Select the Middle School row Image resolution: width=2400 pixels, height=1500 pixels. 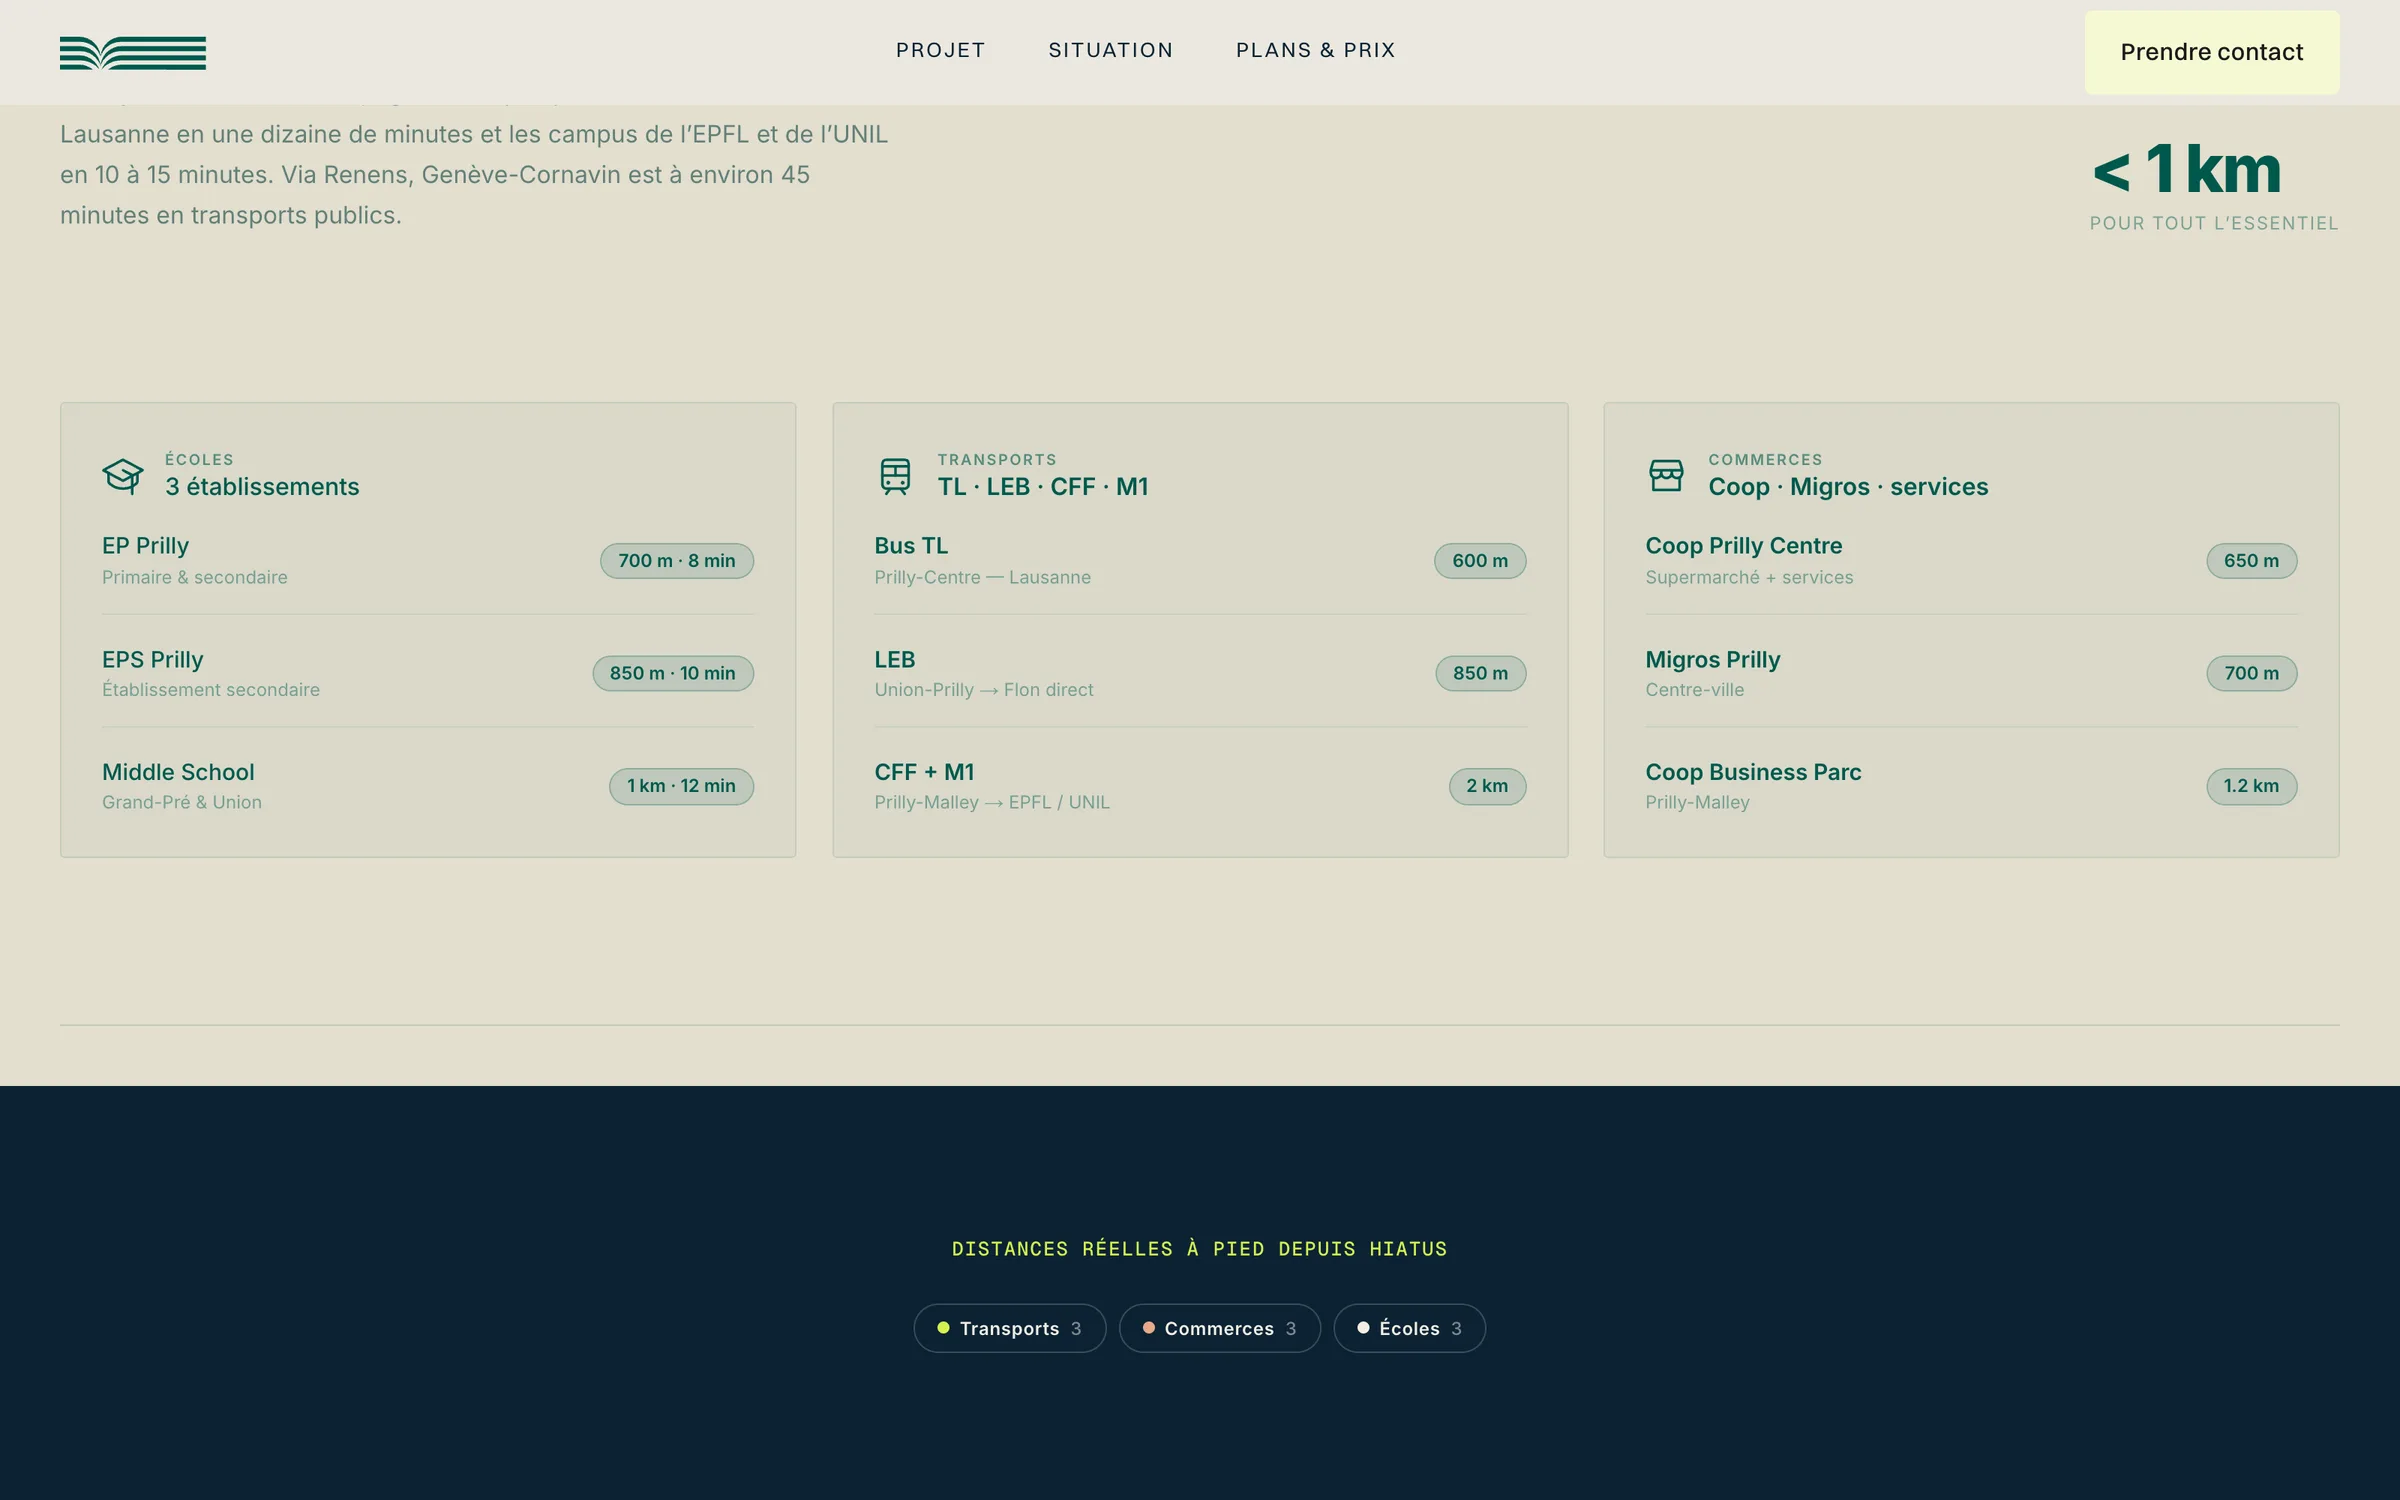pos(428,786)
